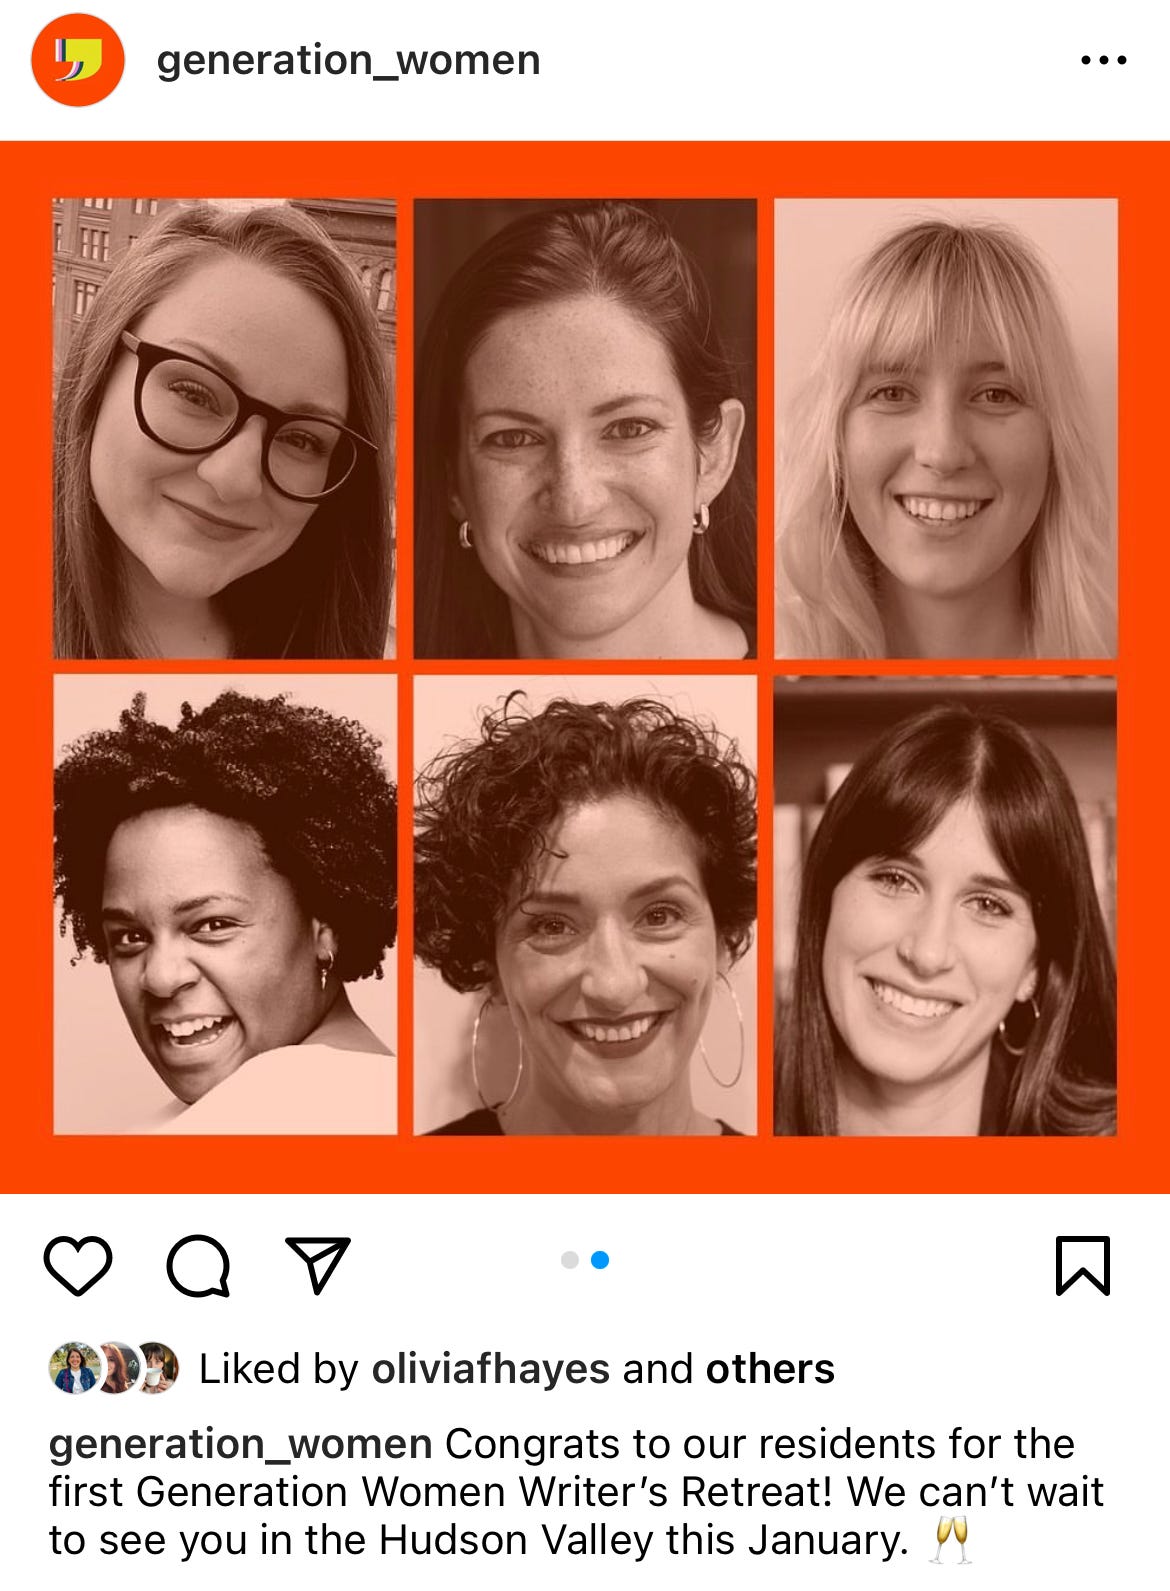Open generation_women username in header

[348, 60]
